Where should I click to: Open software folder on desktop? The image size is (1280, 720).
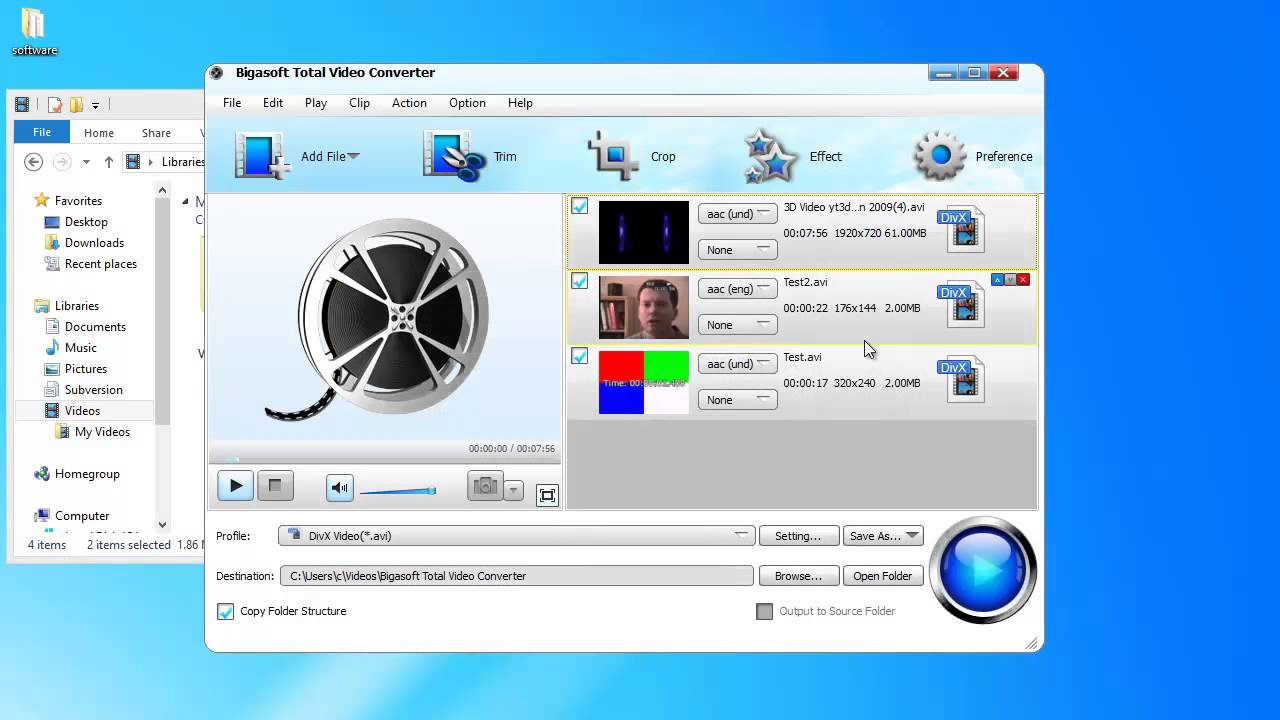(34, 31)
